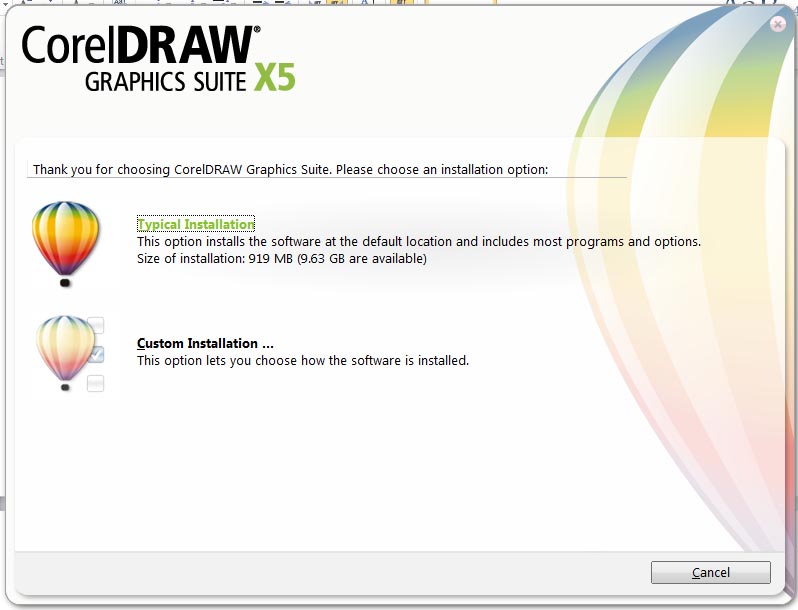The image size is (798, 610).
Task: Click the checked checkbox beside the custom balloon
Action: tap(96, 355)
